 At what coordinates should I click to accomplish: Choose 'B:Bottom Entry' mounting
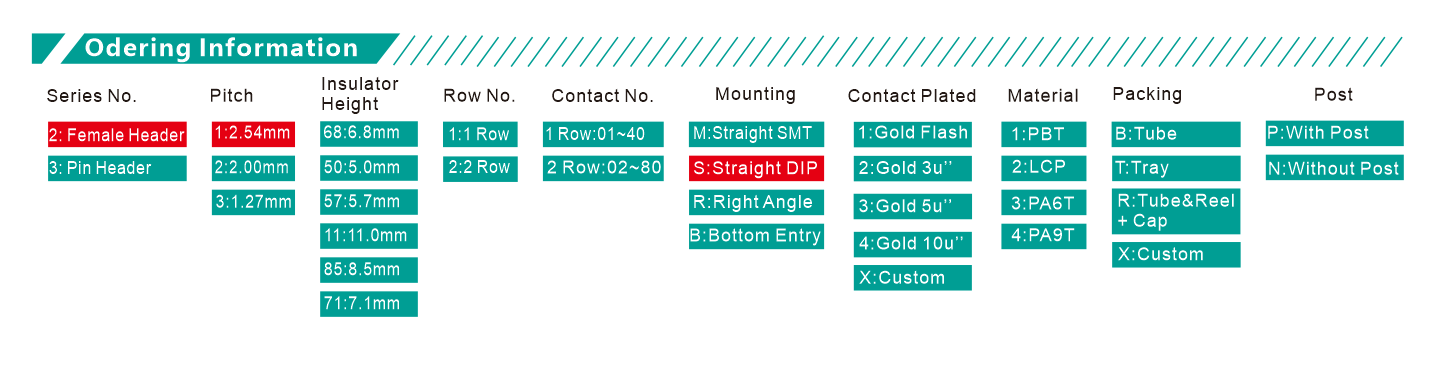[756, 236]
